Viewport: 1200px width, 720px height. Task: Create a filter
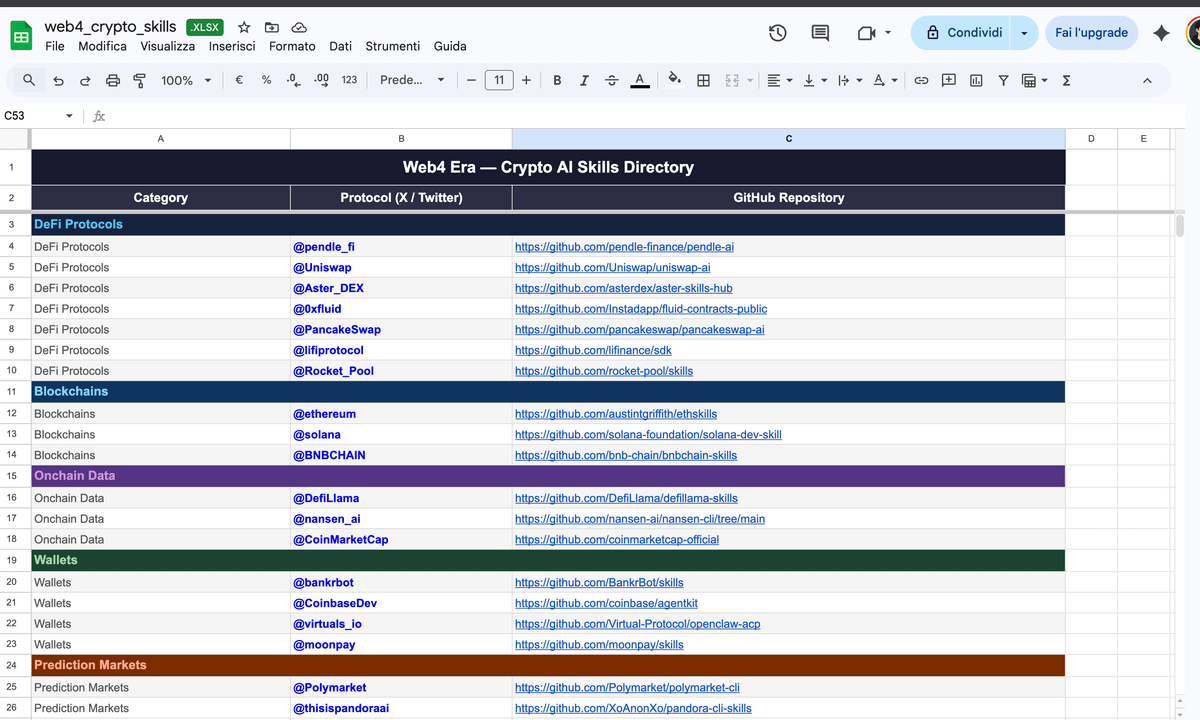point(1003,80)
